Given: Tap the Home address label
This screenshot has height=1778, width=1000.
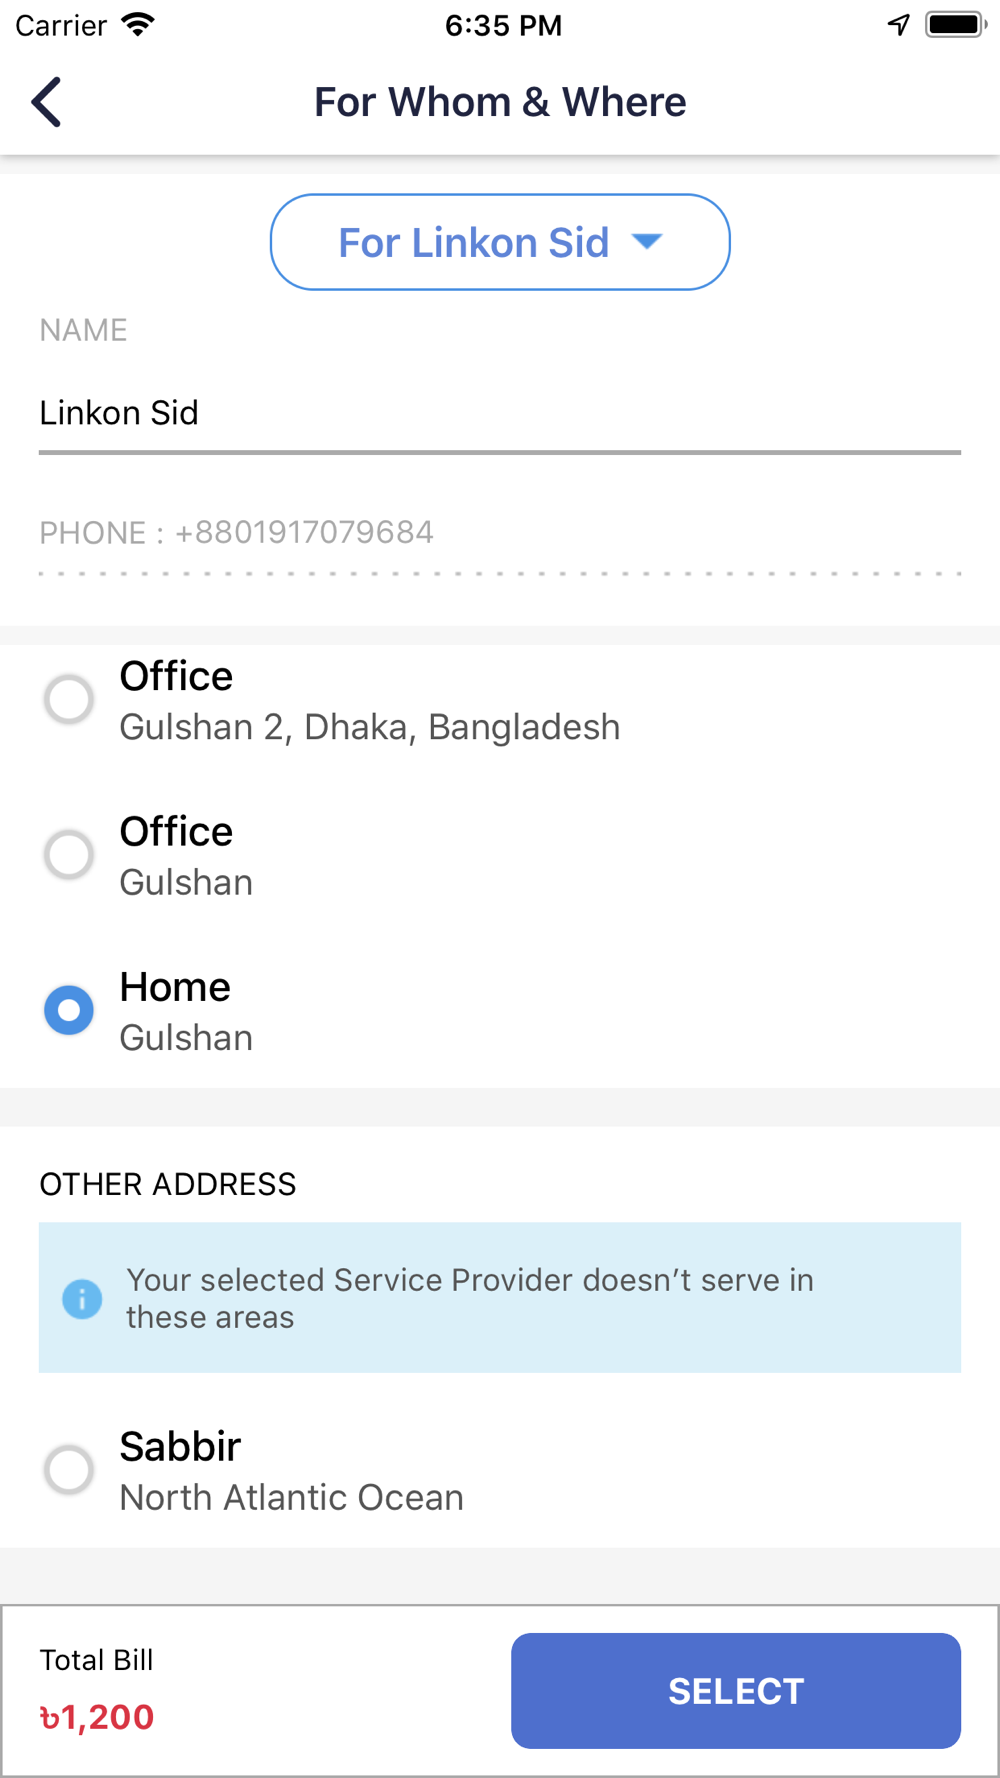Looking at the screenshot, I should tap(176, 988).
